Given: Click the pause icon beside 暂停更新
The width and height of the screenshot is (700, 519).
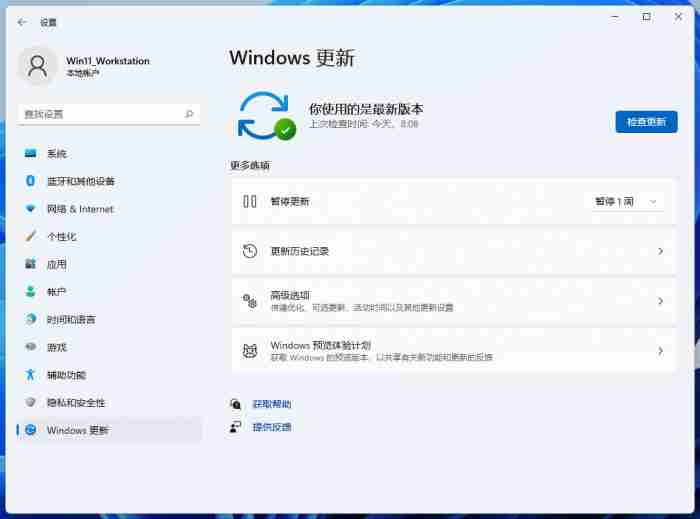Looking at the screenshot, I should coord(250,201).
